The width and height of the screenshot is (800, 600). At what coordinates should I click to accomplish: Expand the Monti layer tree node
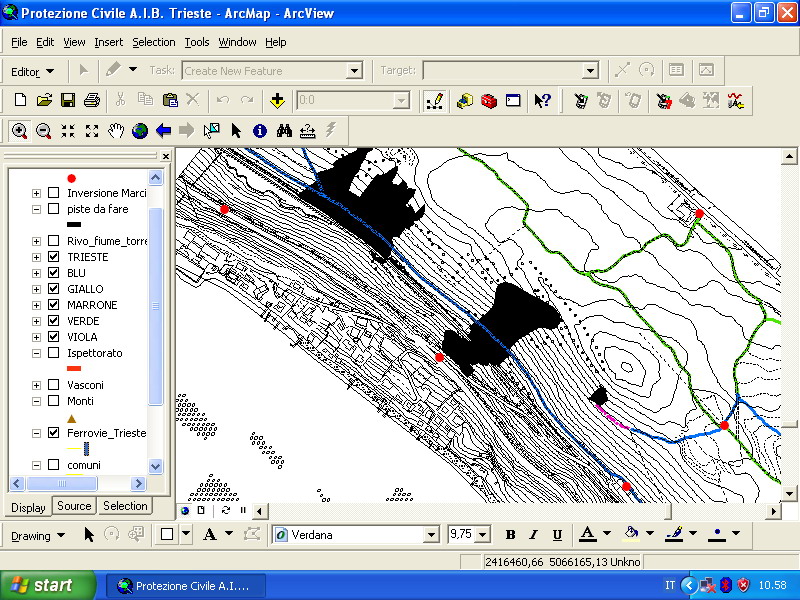point(37,401)
